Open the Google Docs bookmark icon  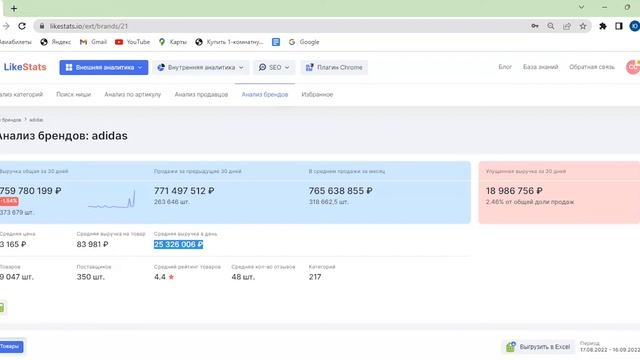pyautogui.click(x=276, y=42)
